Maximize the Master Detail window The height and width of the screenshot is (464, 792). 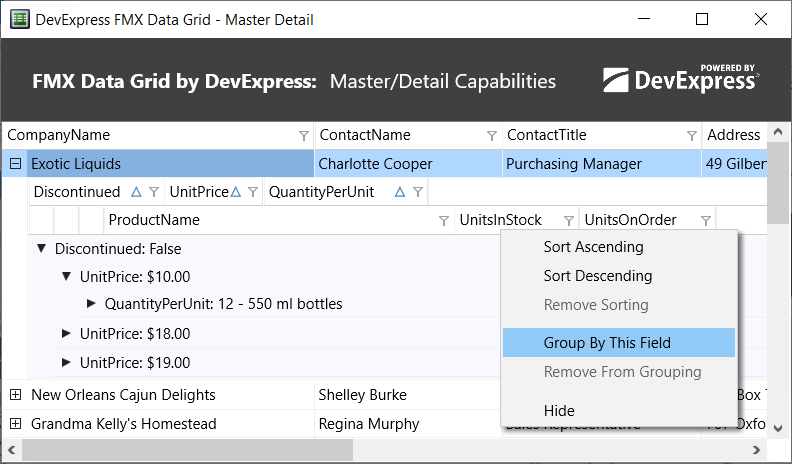[702, 19]
